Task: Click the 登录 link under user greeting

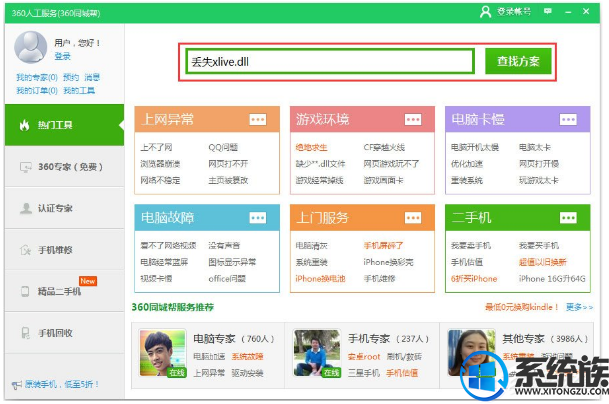Action: coord(63,56)
